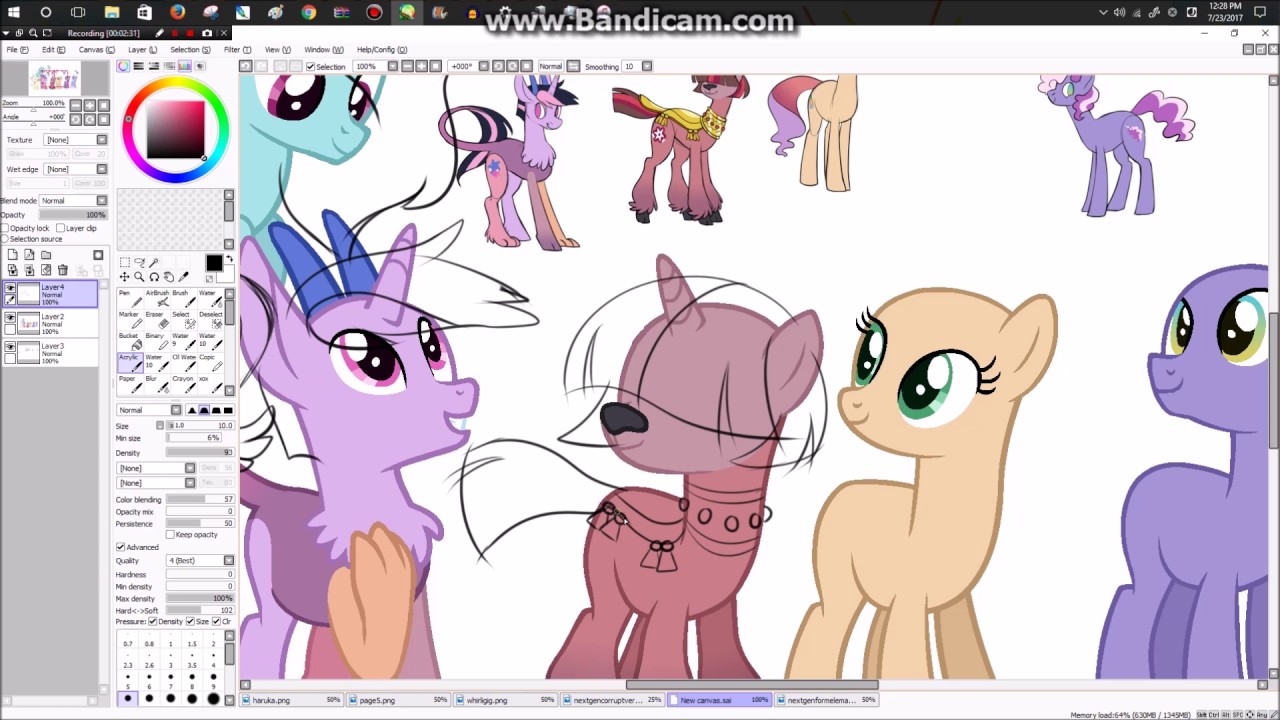Enable the Layer clip checkbox
Screen dimensions: 1280x720
point(62,228)
